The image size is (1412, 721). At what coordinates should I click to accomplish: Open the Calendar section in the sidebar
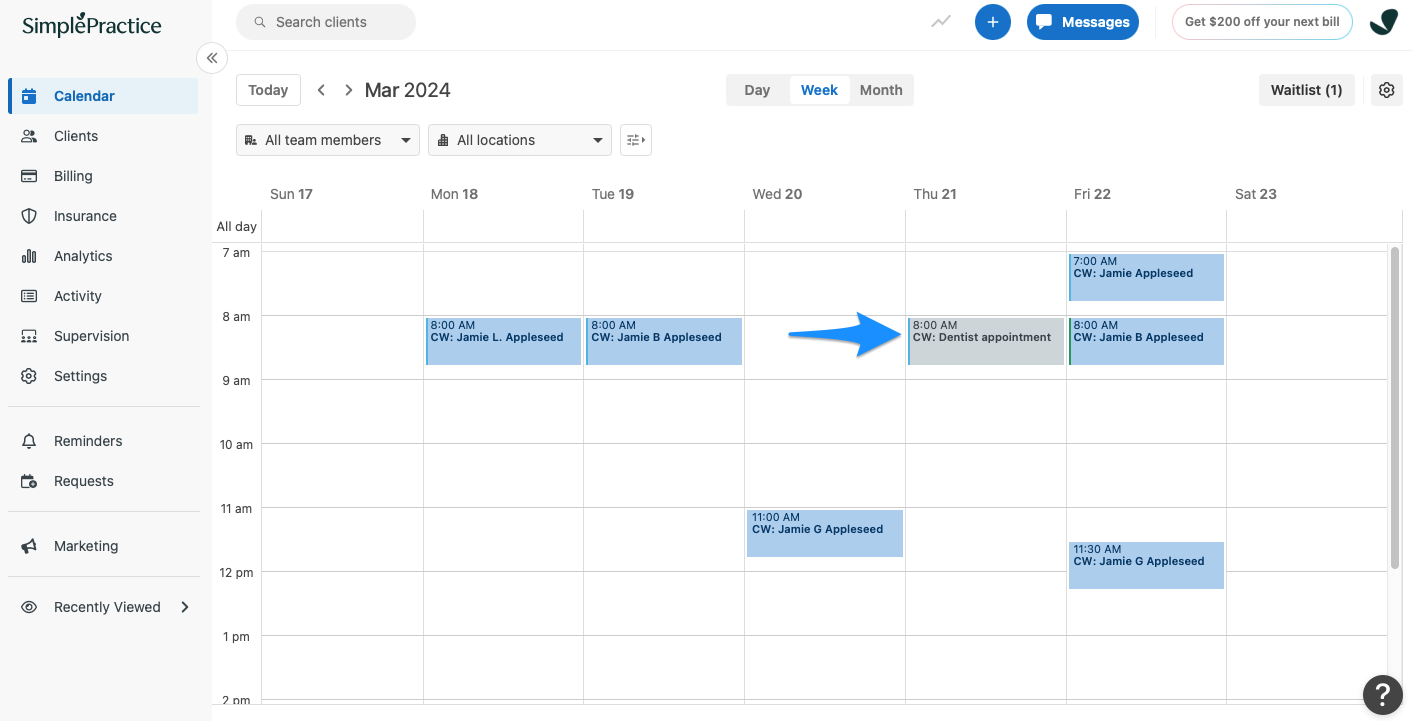tap(83, 95)
